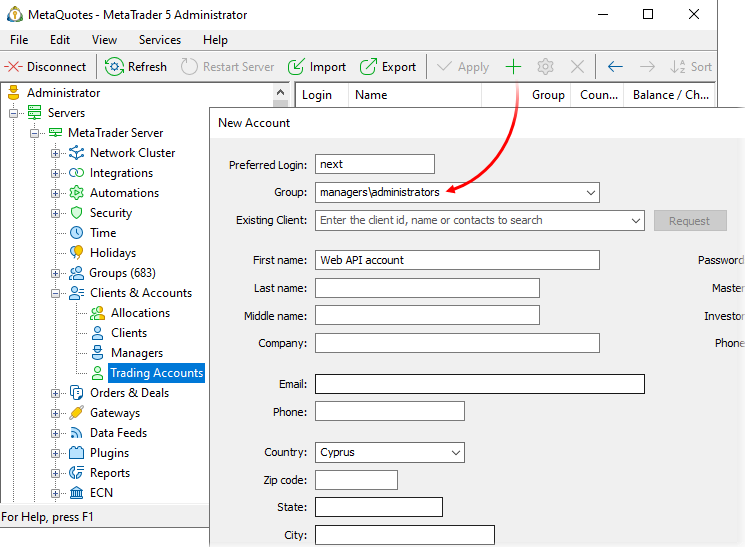Screen dimensions: 745x547
Task: Select the Security shield icon
Action: click(76, 213)
